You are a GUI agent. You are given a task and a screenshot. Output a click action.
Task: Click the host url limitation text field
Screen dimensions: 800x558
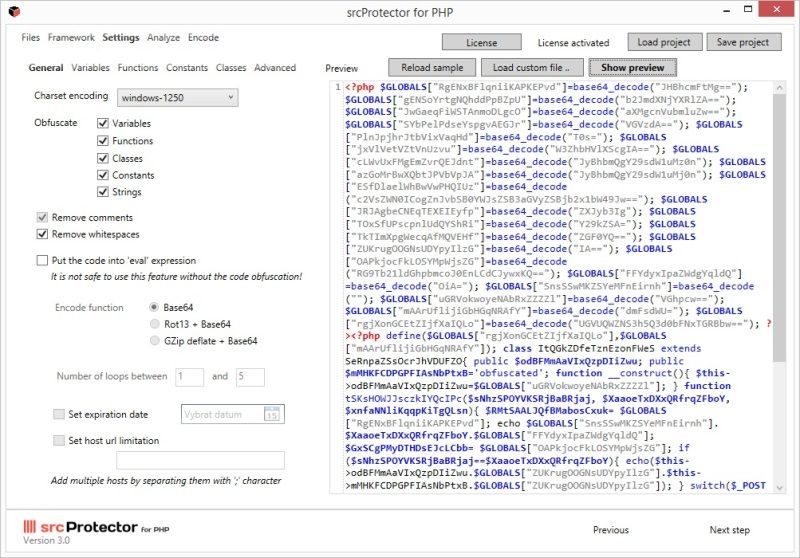point(200,460)
